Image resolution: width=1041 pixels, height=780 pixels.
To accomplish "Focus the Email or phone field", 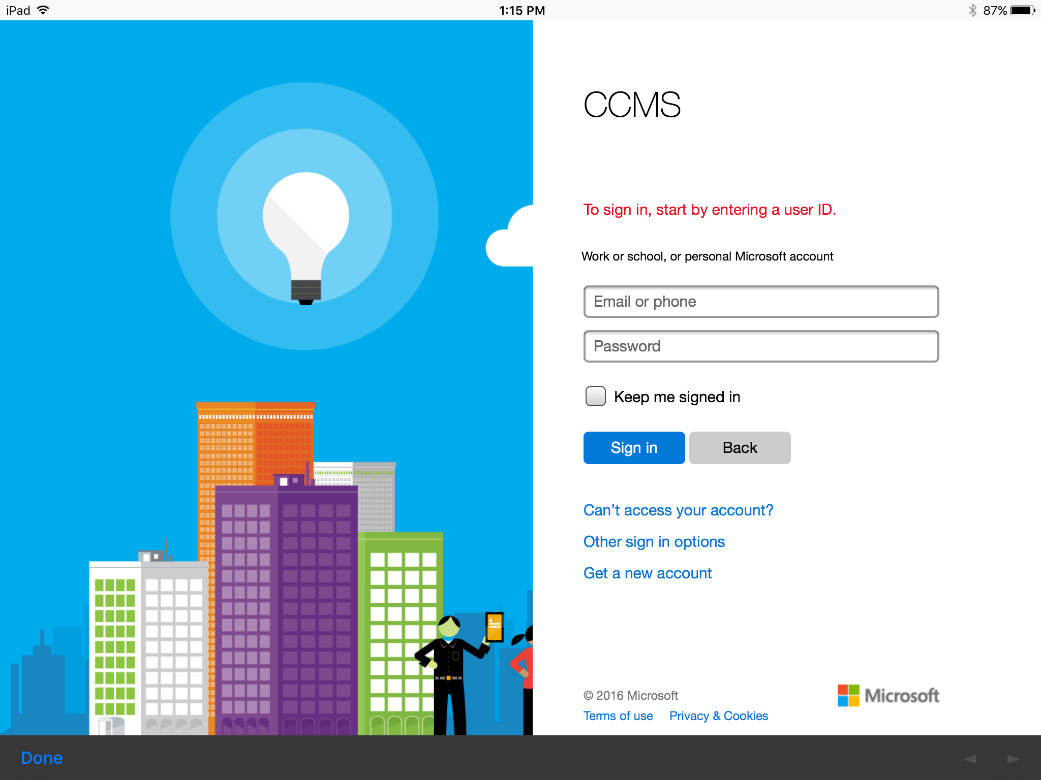I will point(761,302).
